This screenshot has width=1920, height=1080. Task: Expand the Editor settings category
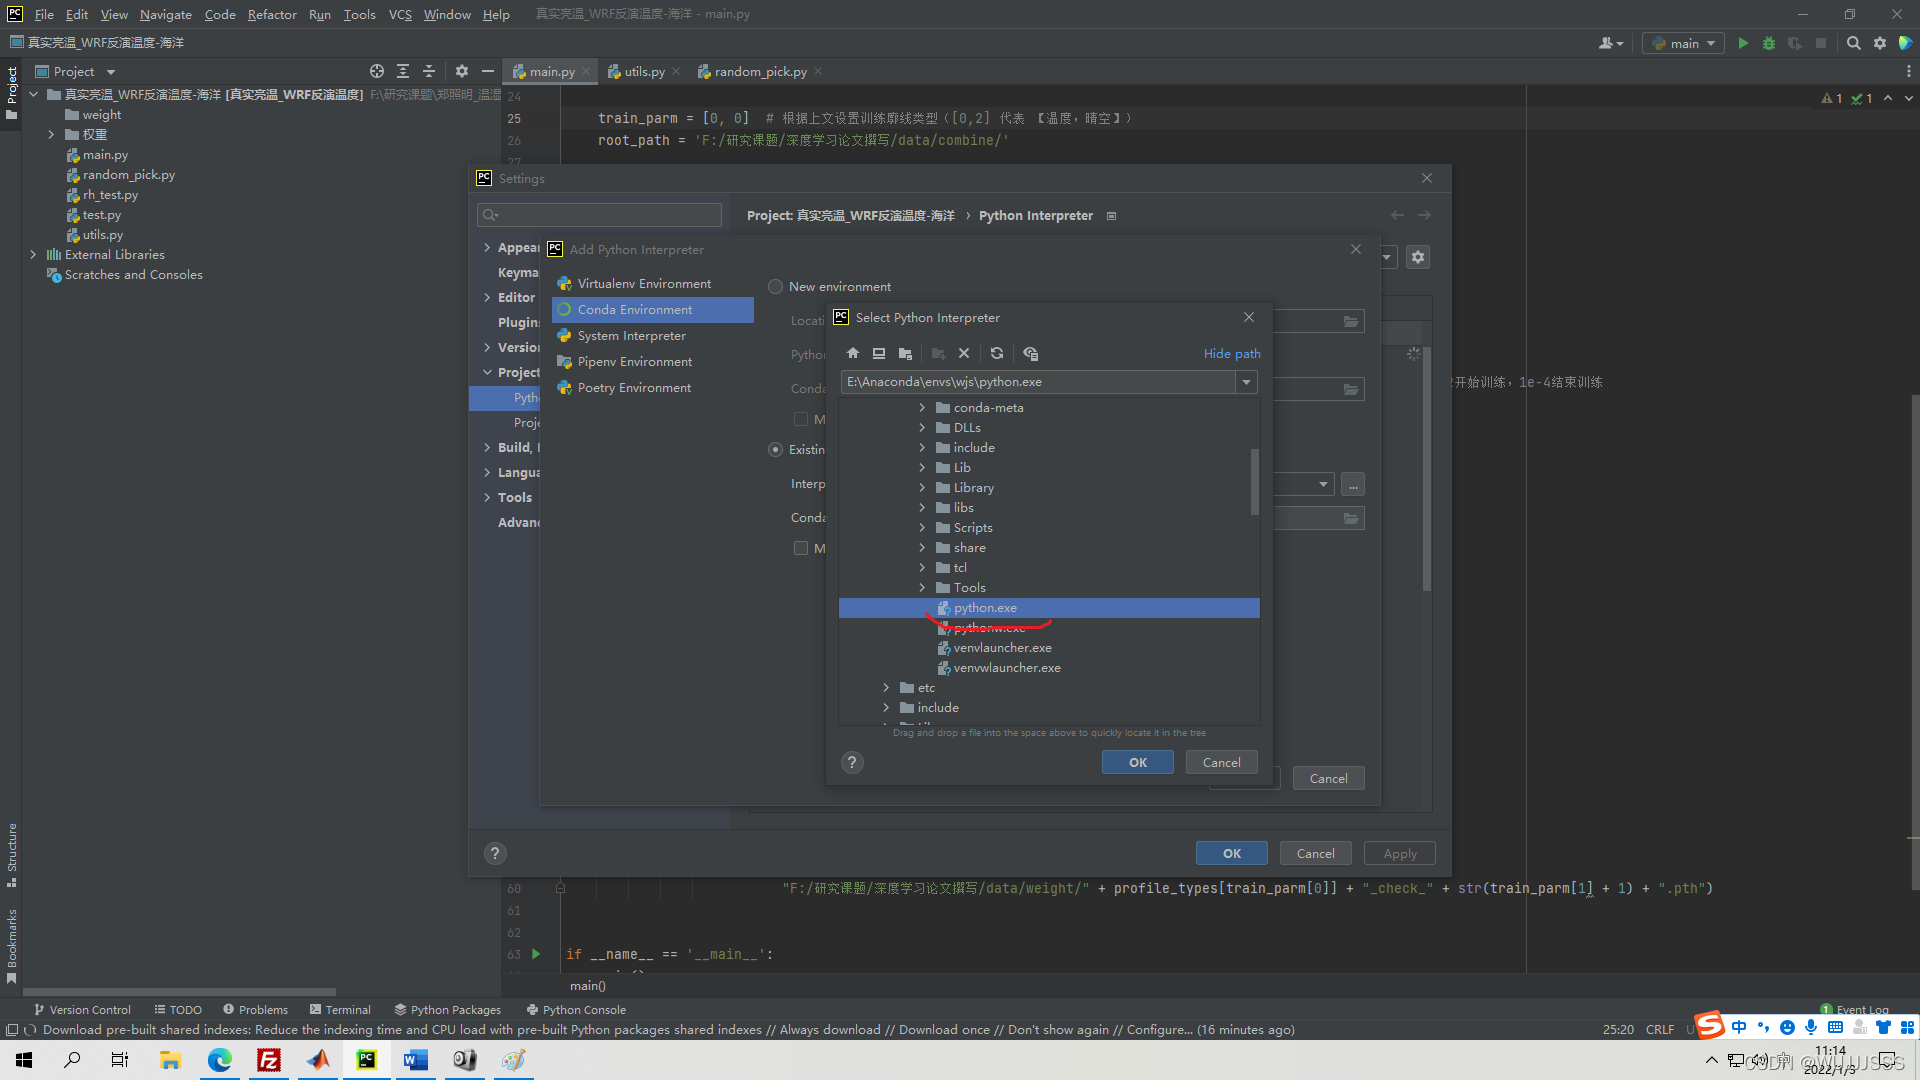point(487,297)
